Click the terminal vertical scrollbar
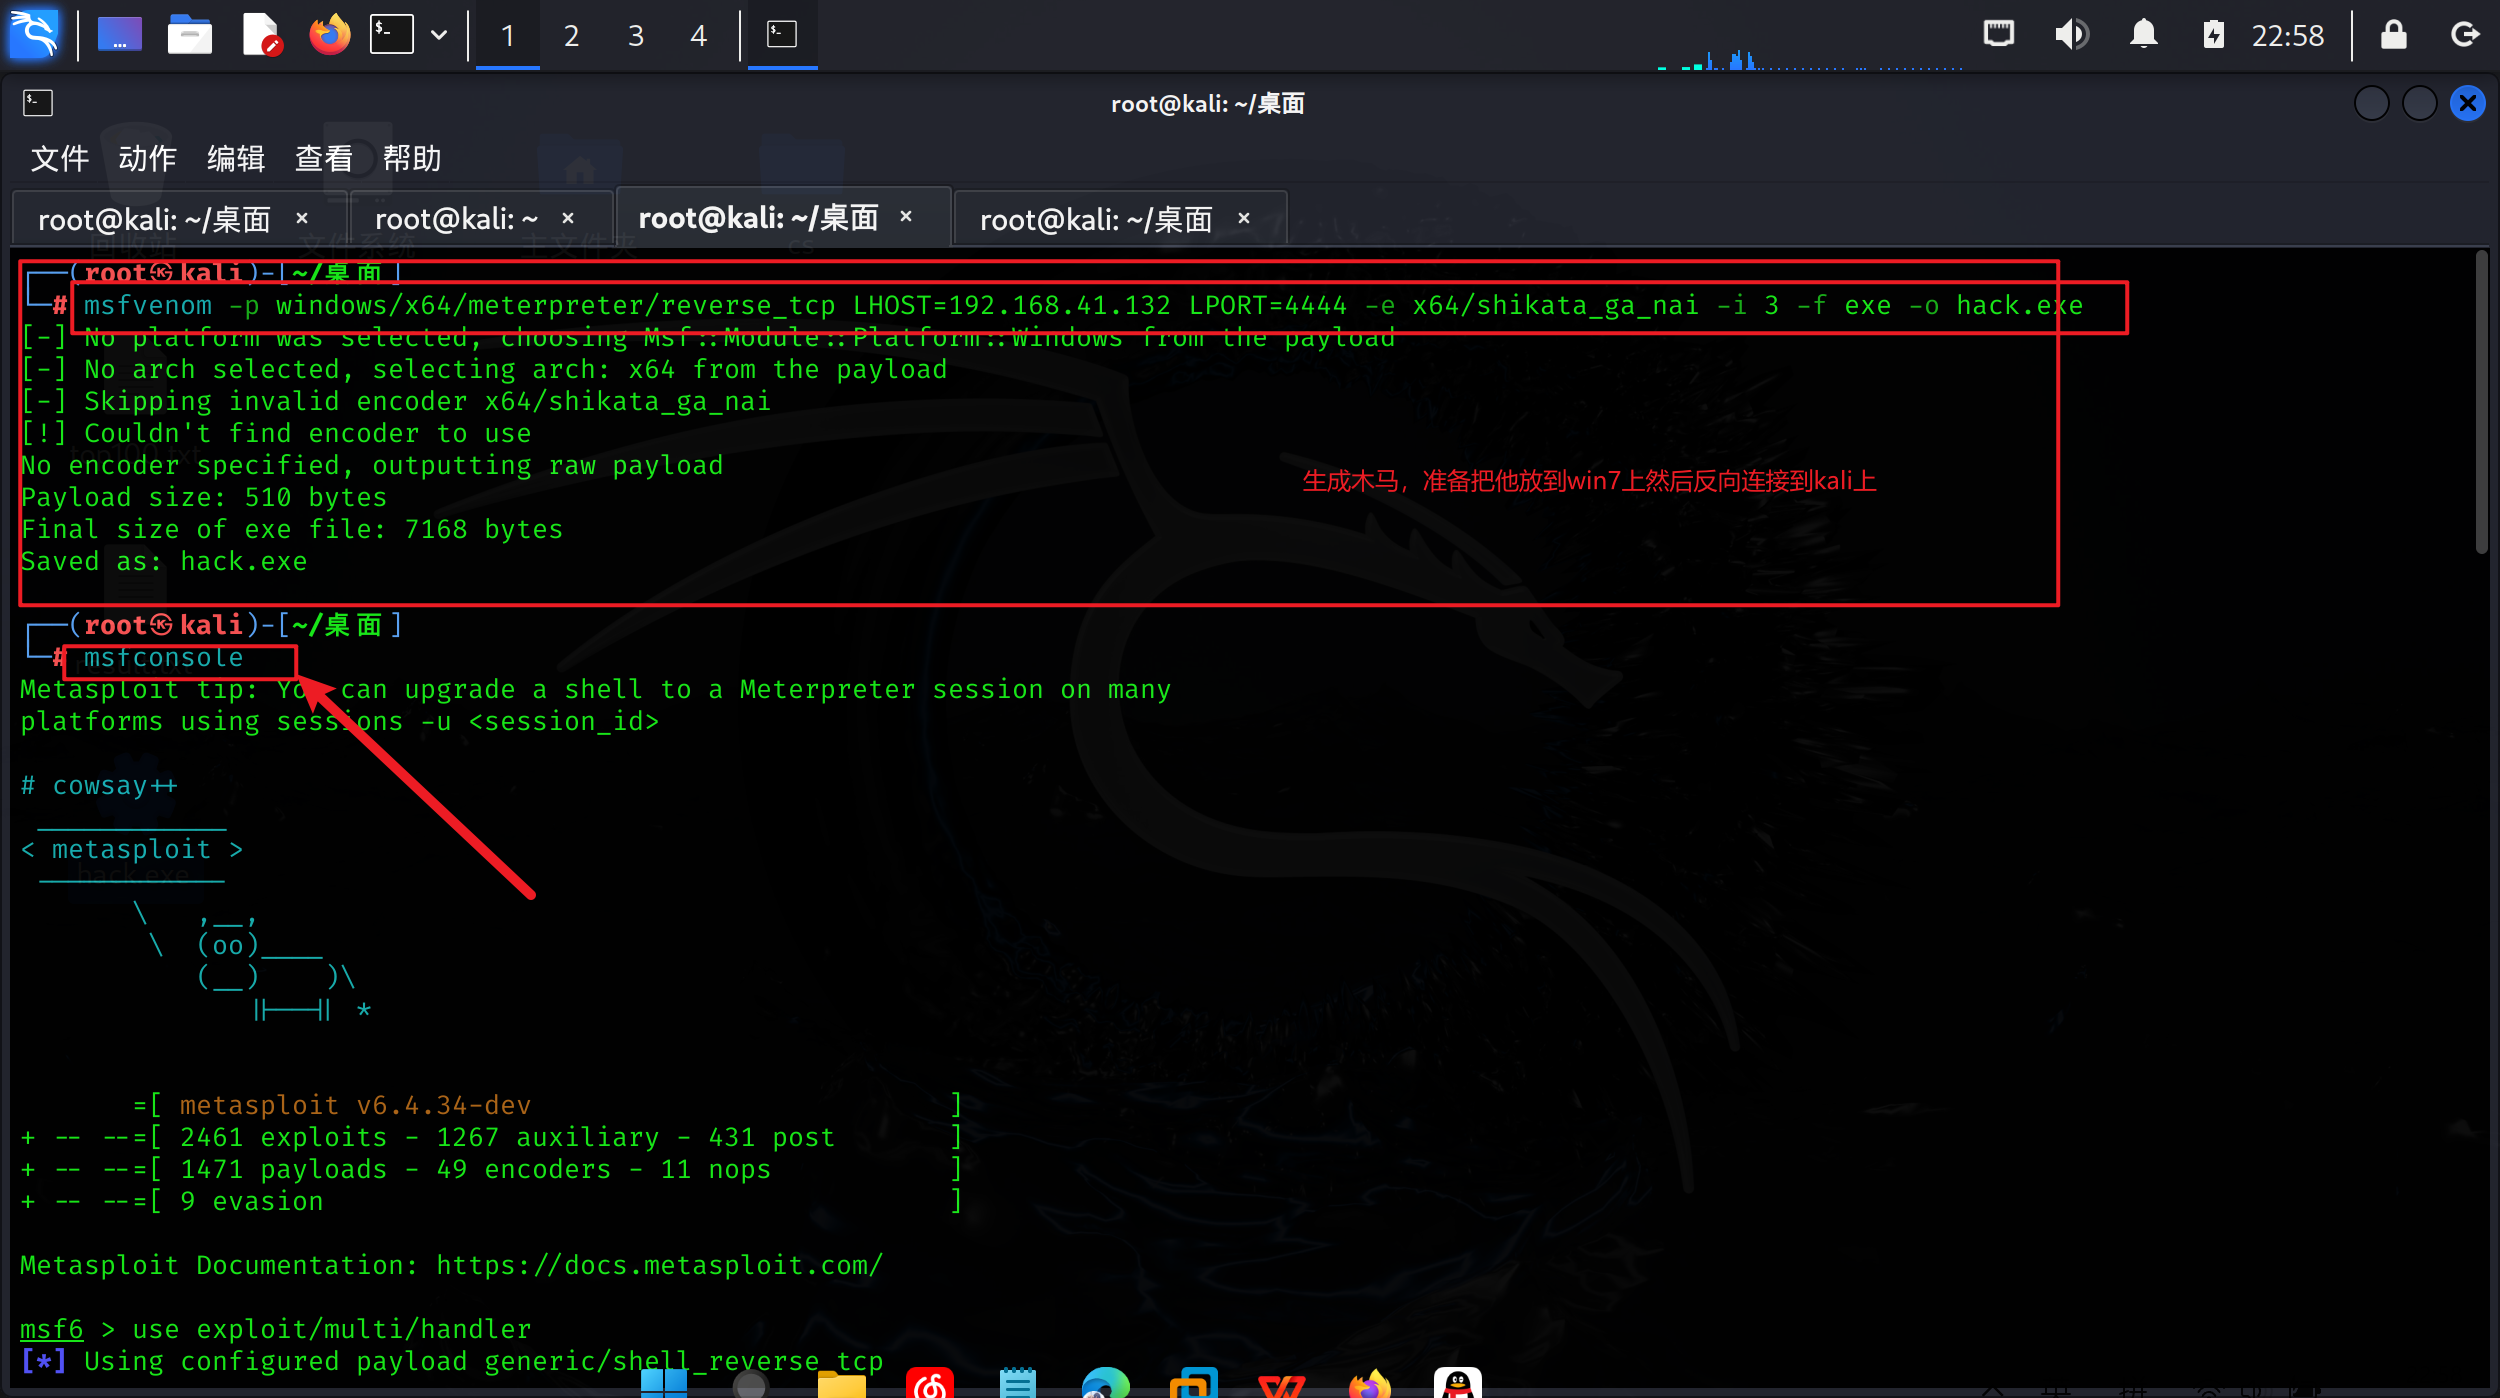2500x1398 pixels. click(x=2481, y=400)
